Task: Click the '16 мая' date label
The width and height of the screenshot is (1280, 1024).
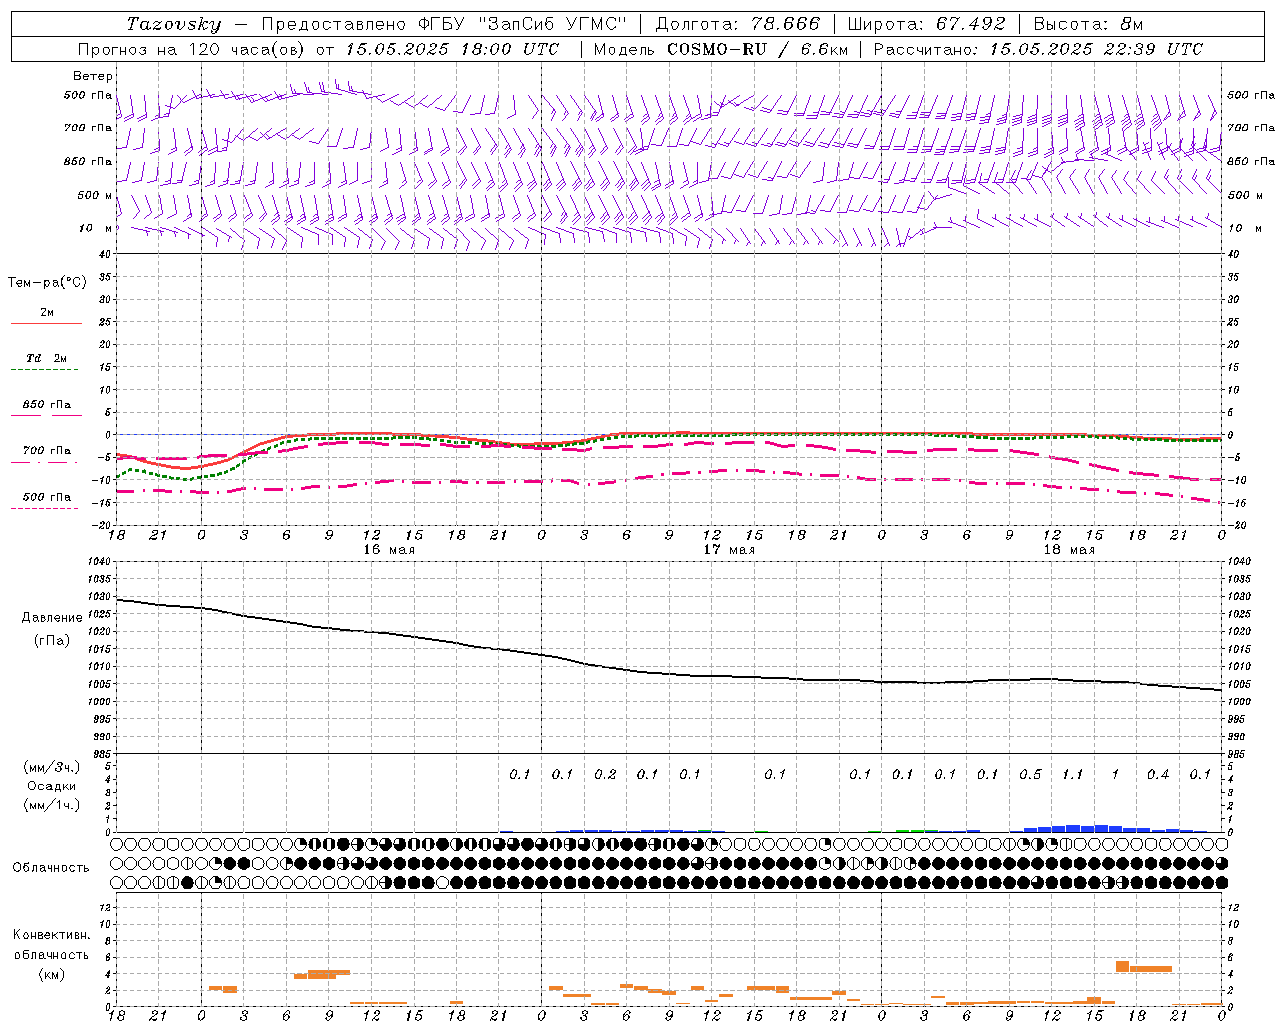Action: (389, 550)
